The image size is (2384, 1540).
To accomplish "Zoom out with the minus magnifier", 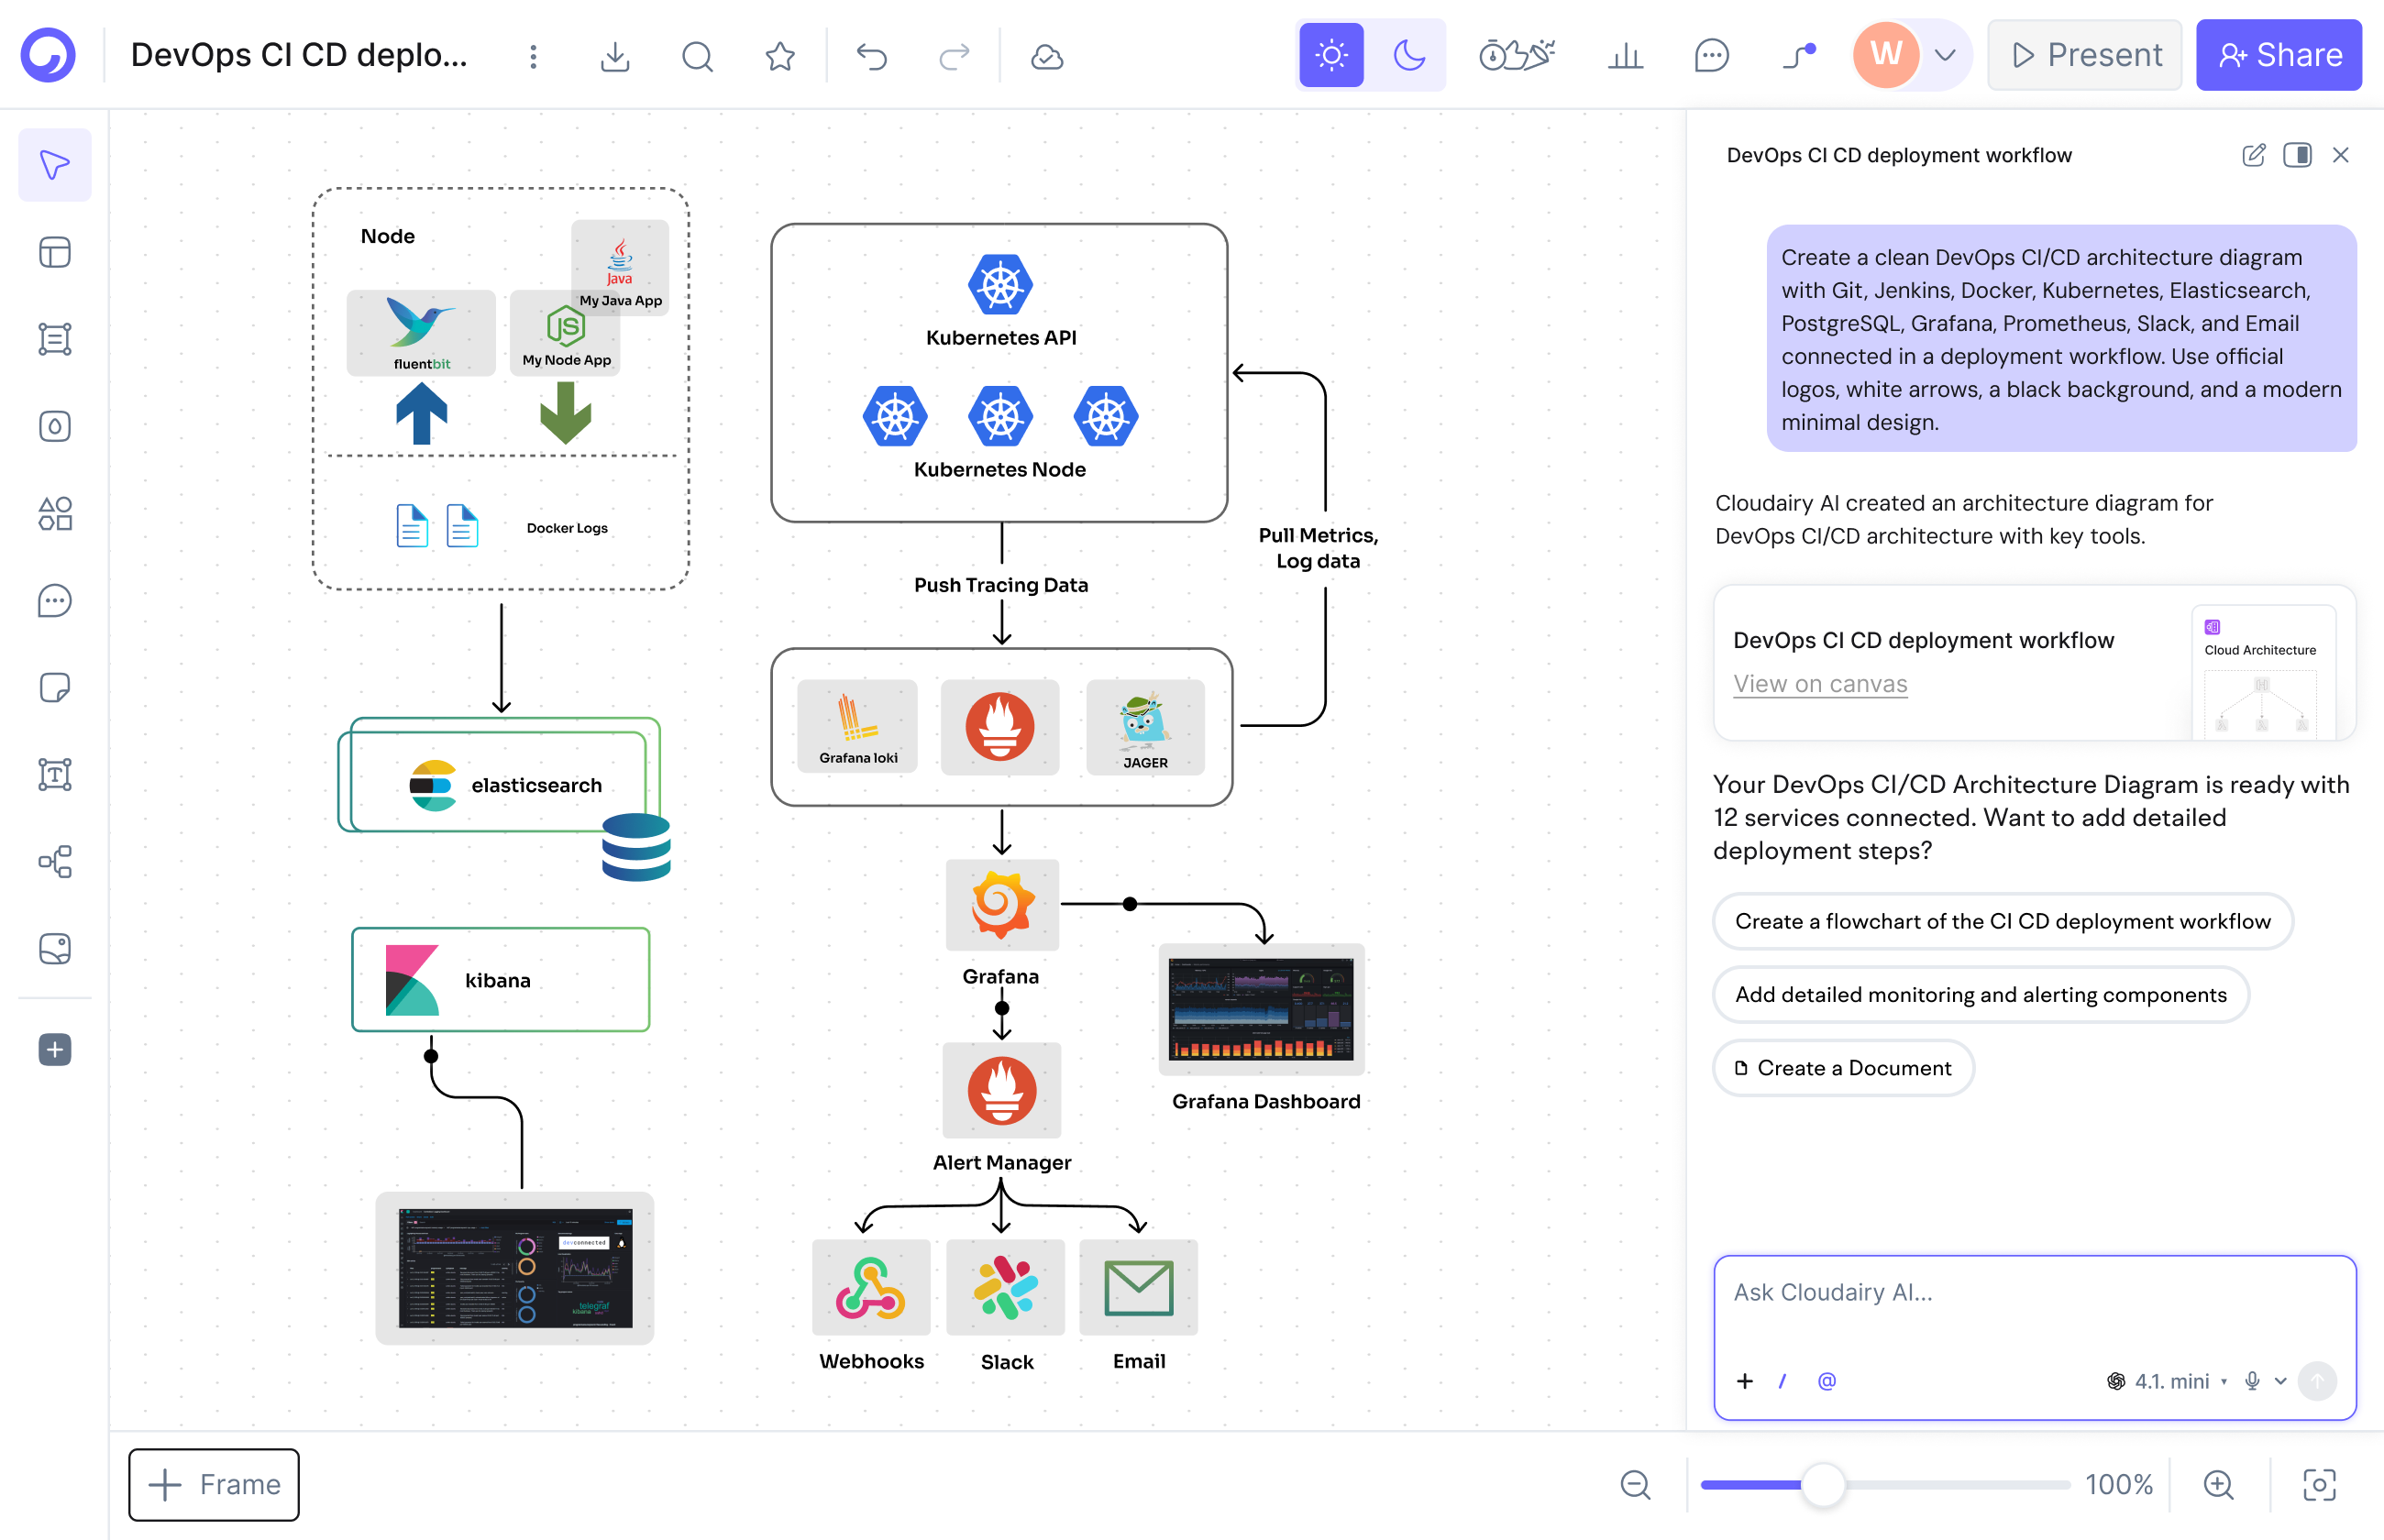I will 1635,1484.
